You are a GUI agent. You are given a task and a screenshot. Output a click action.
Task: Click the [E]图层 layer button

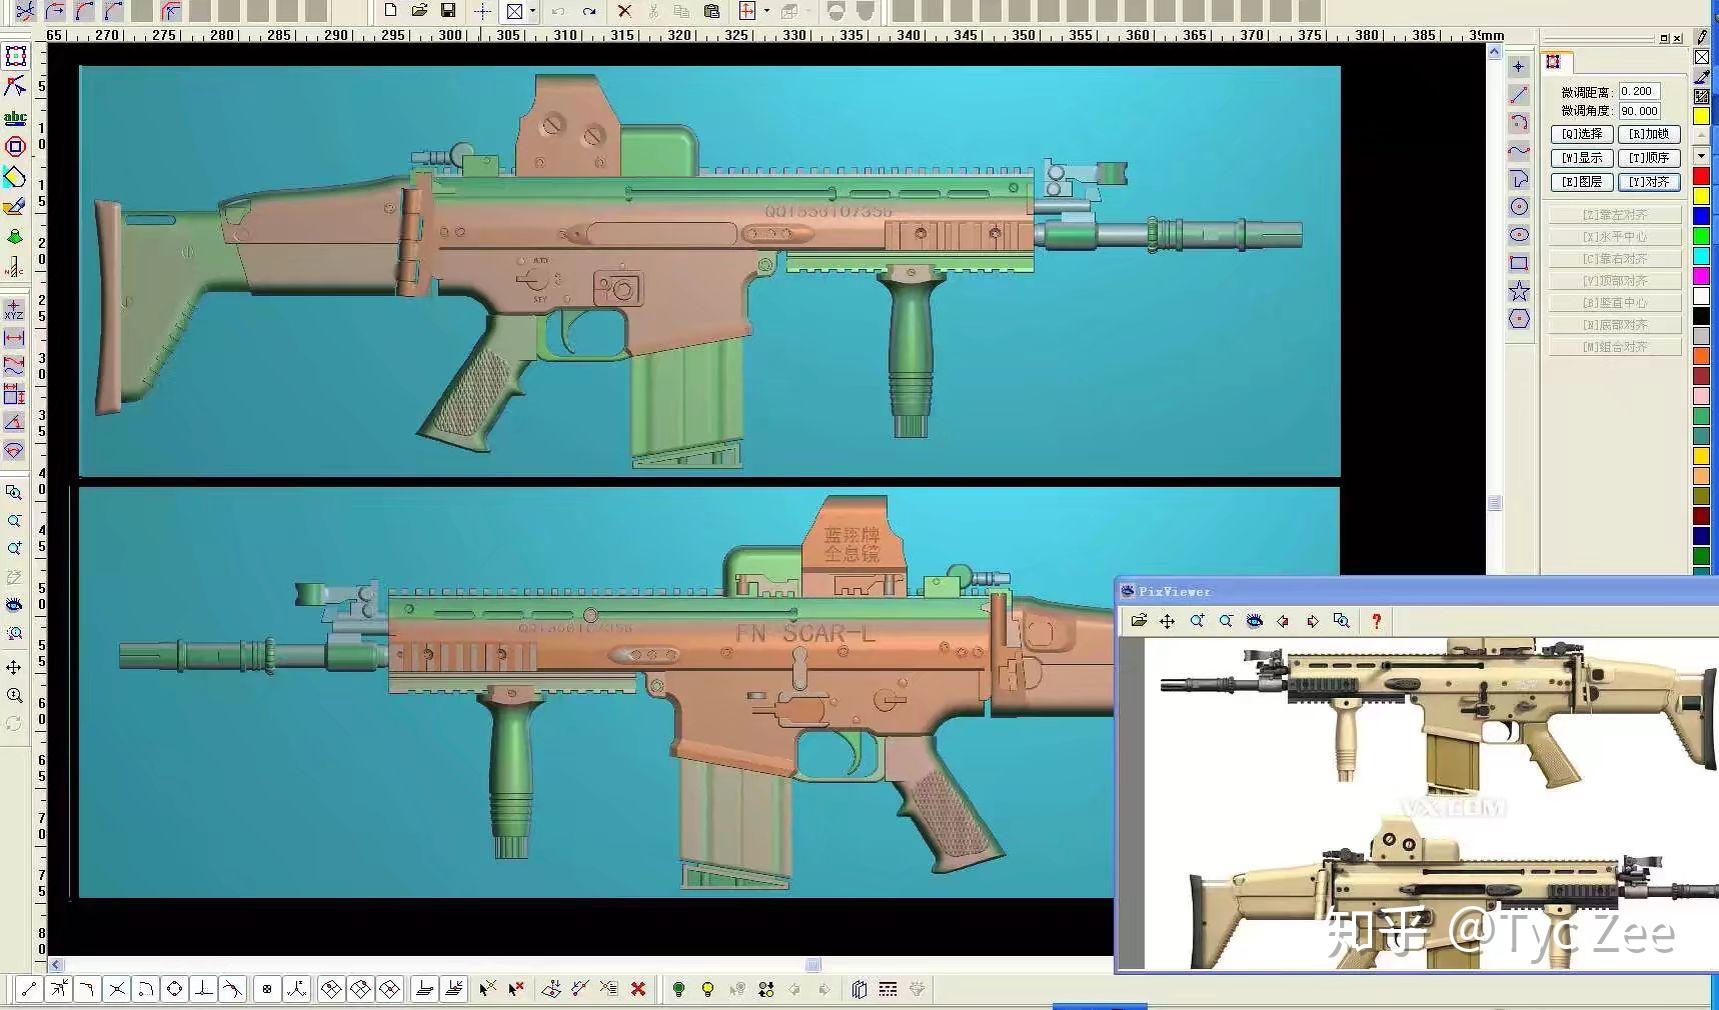pyautogui.click(x=1582, y=182)
